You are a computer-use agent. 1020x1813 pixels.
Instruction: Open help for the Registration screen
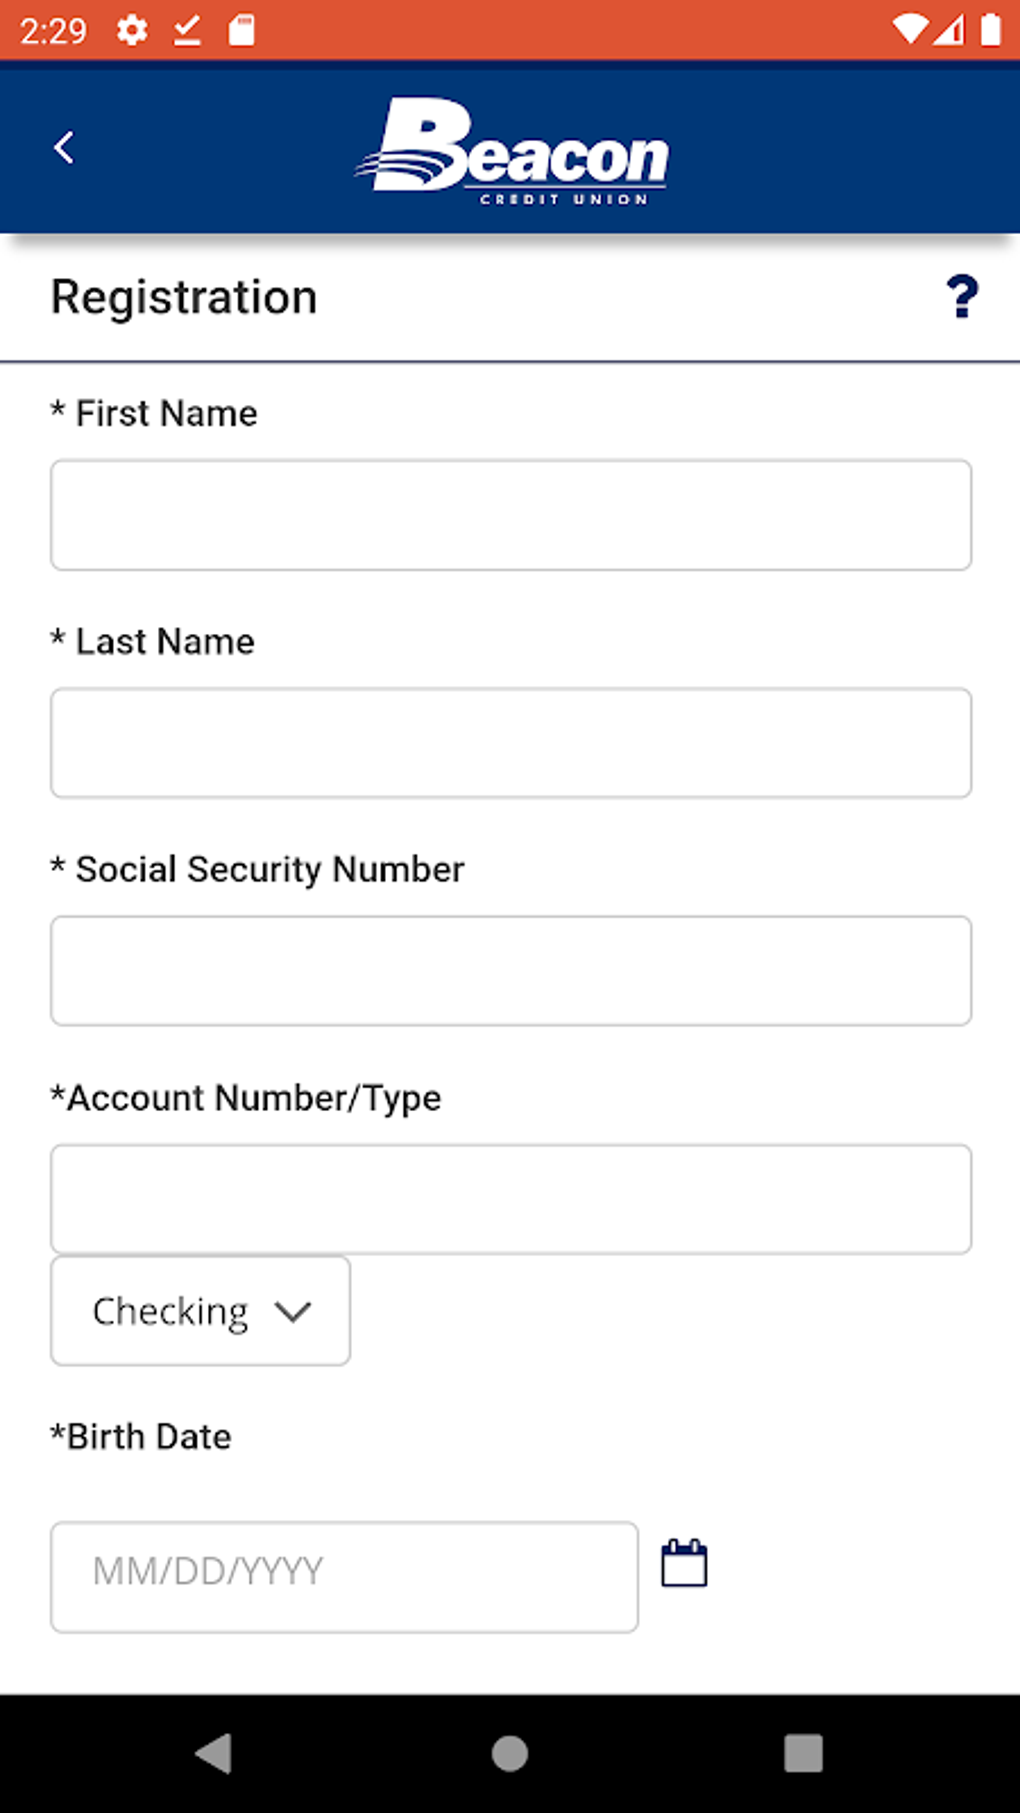click(962, 296)
